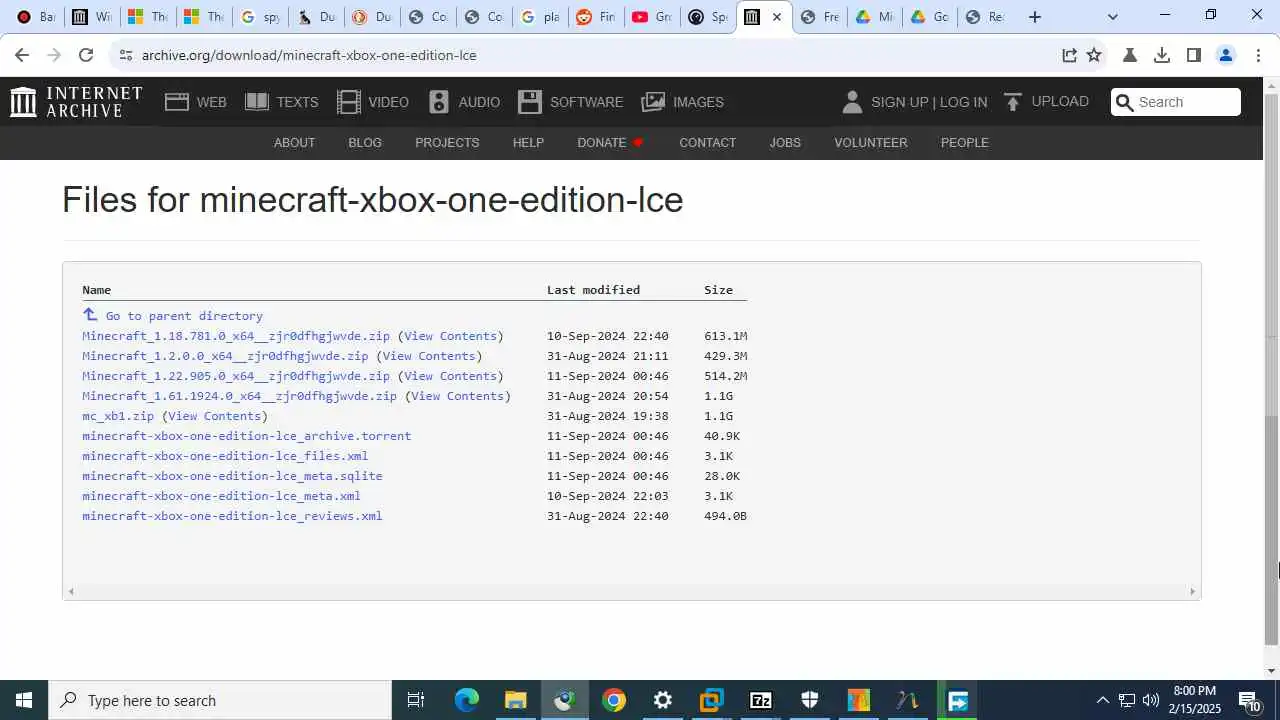The height and width of the screenshot is (720, 1280).
Task: Switch to the YouTube browser tab
Action: click(x=652, y=17)
